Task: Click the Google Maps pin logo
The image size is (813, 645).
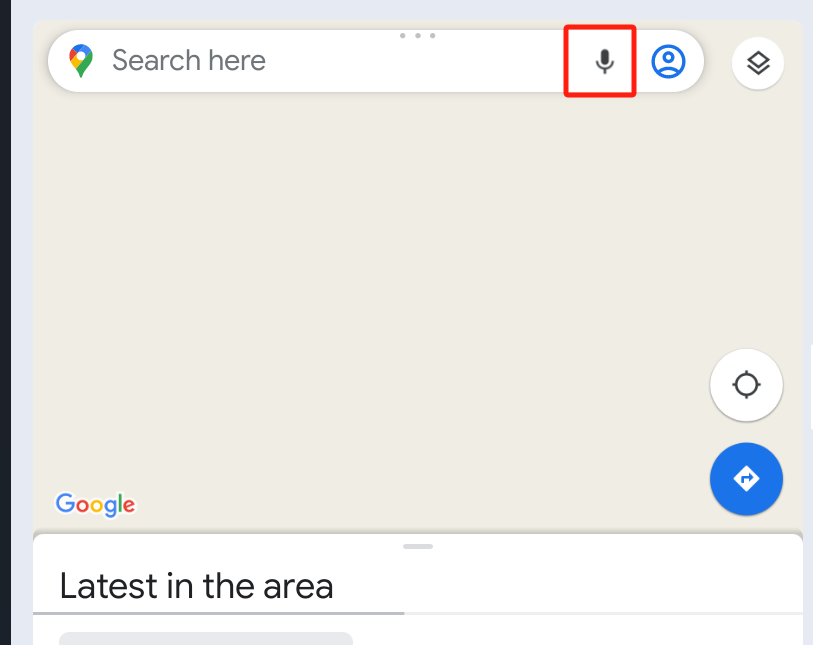Action: point(81,61)
